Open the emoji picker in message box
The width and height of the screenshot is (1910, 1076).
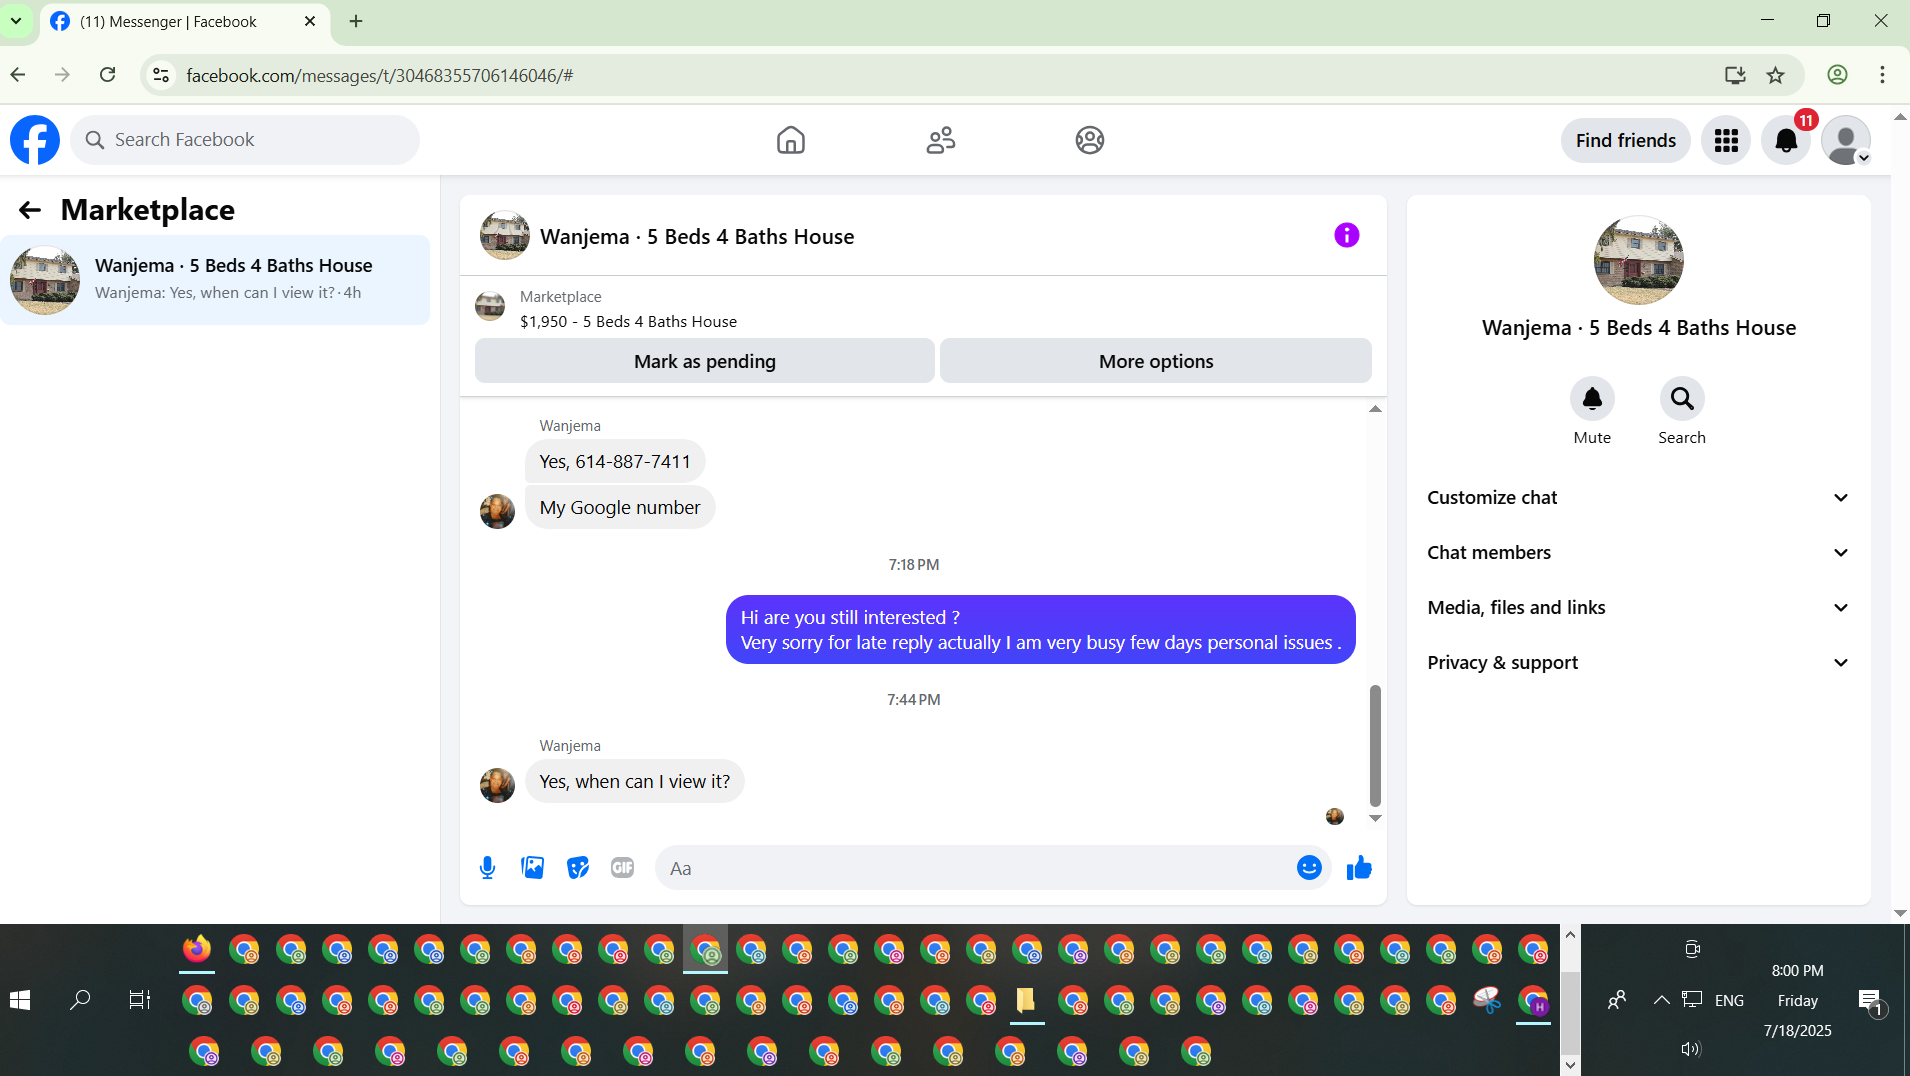click(1309, 868)
